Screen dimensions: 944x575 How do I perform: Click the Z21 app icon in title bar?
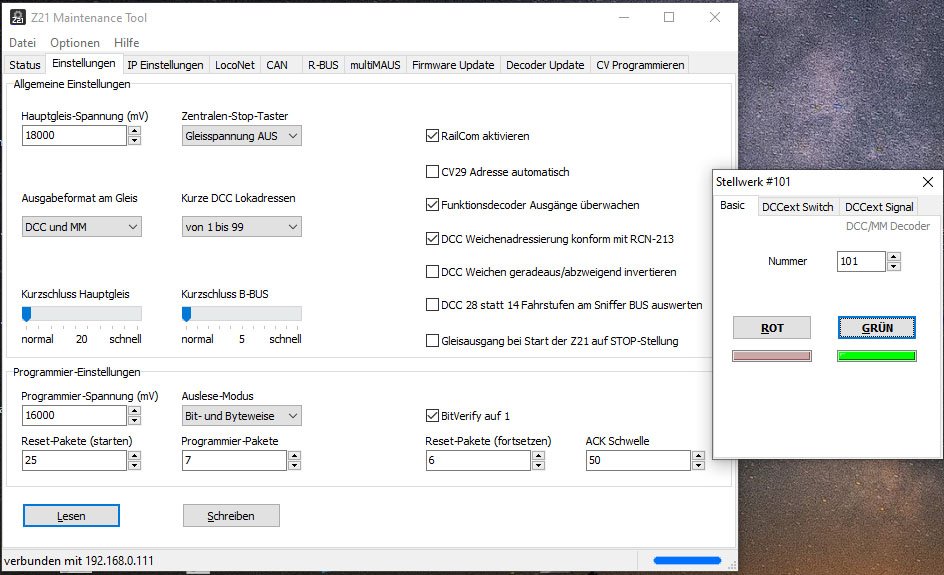(x=17, y=17)
